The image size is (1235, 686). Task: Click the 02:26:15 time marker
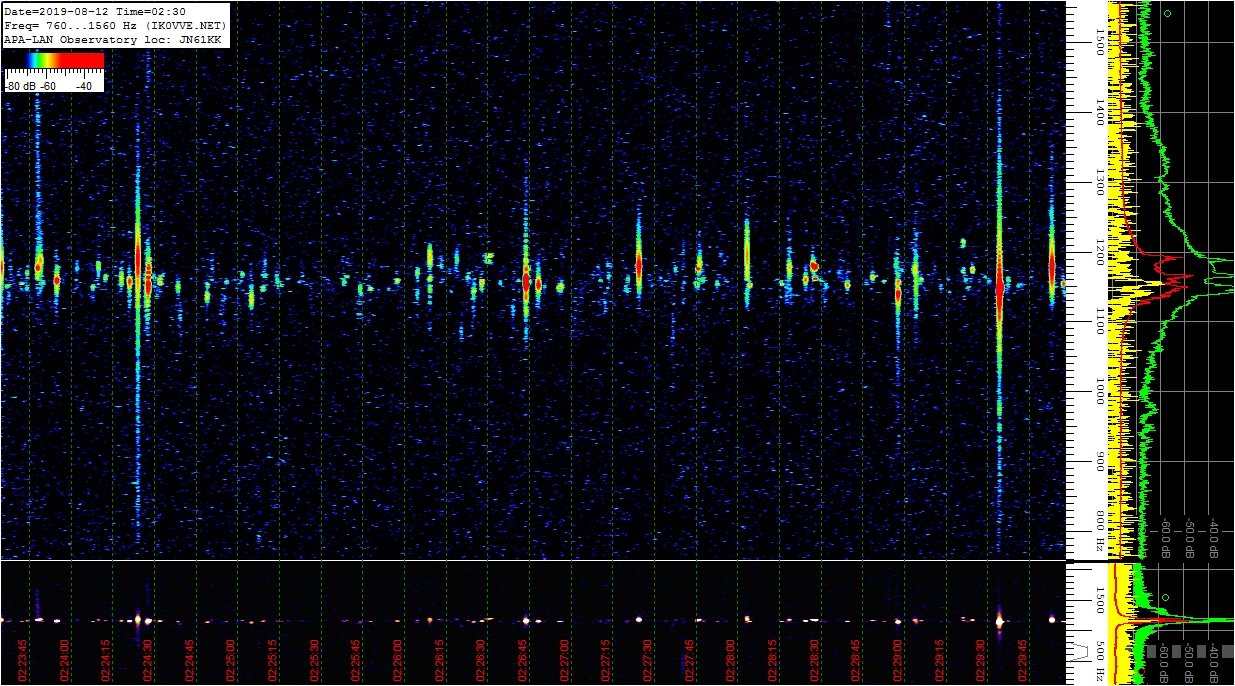click(440, 661)
